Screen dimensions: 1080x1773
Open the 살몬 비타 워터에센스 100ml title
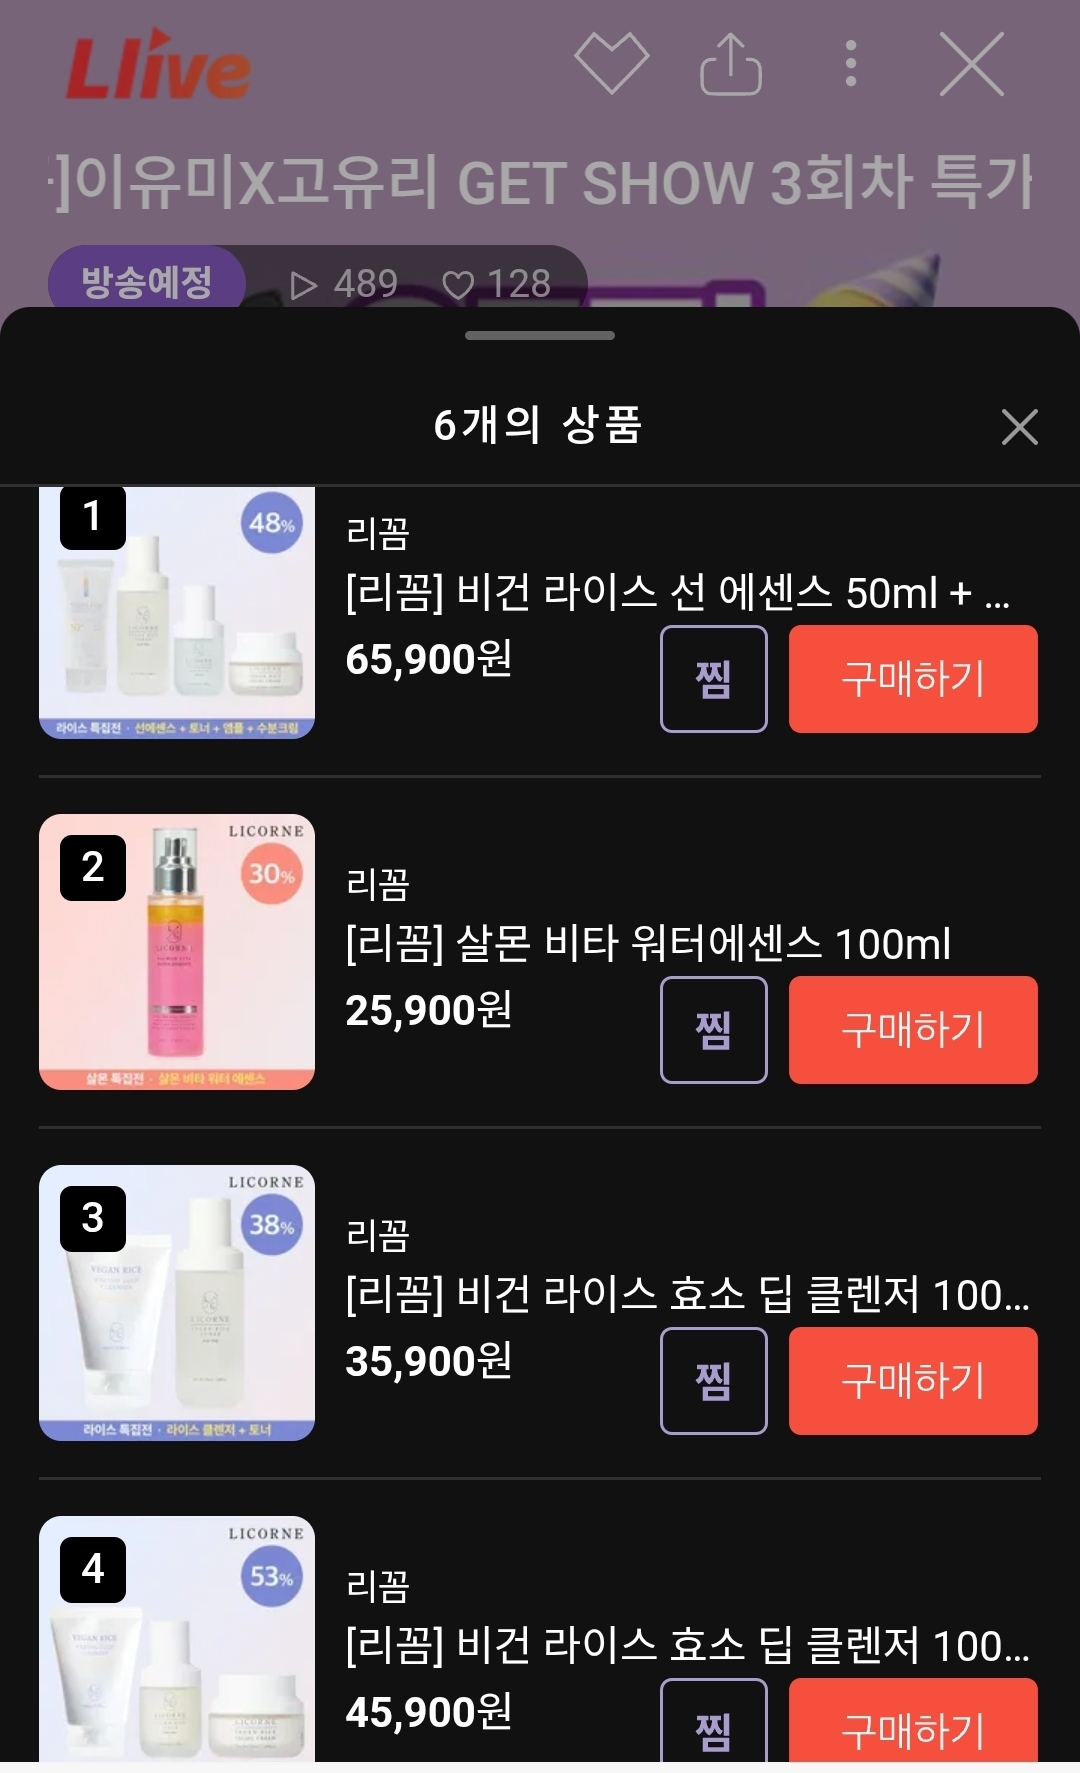(648, 944)
